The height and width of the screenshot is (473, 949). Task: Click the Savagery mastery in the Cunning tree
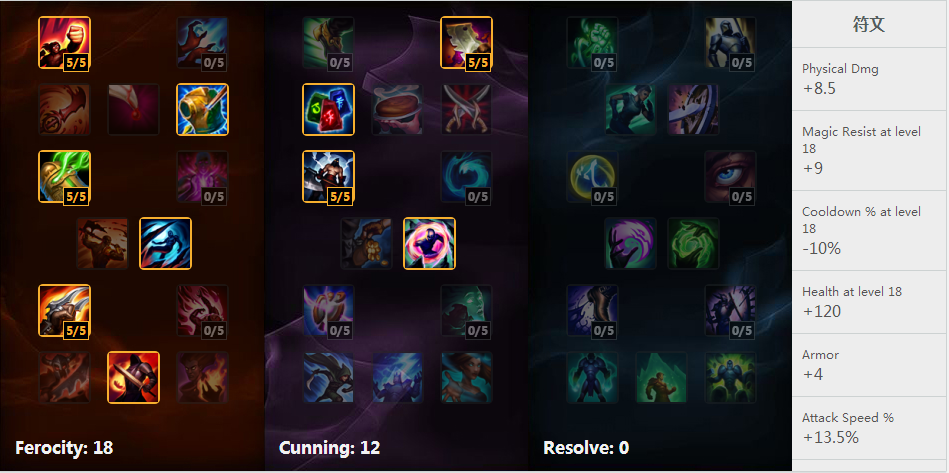pos(466,42)
